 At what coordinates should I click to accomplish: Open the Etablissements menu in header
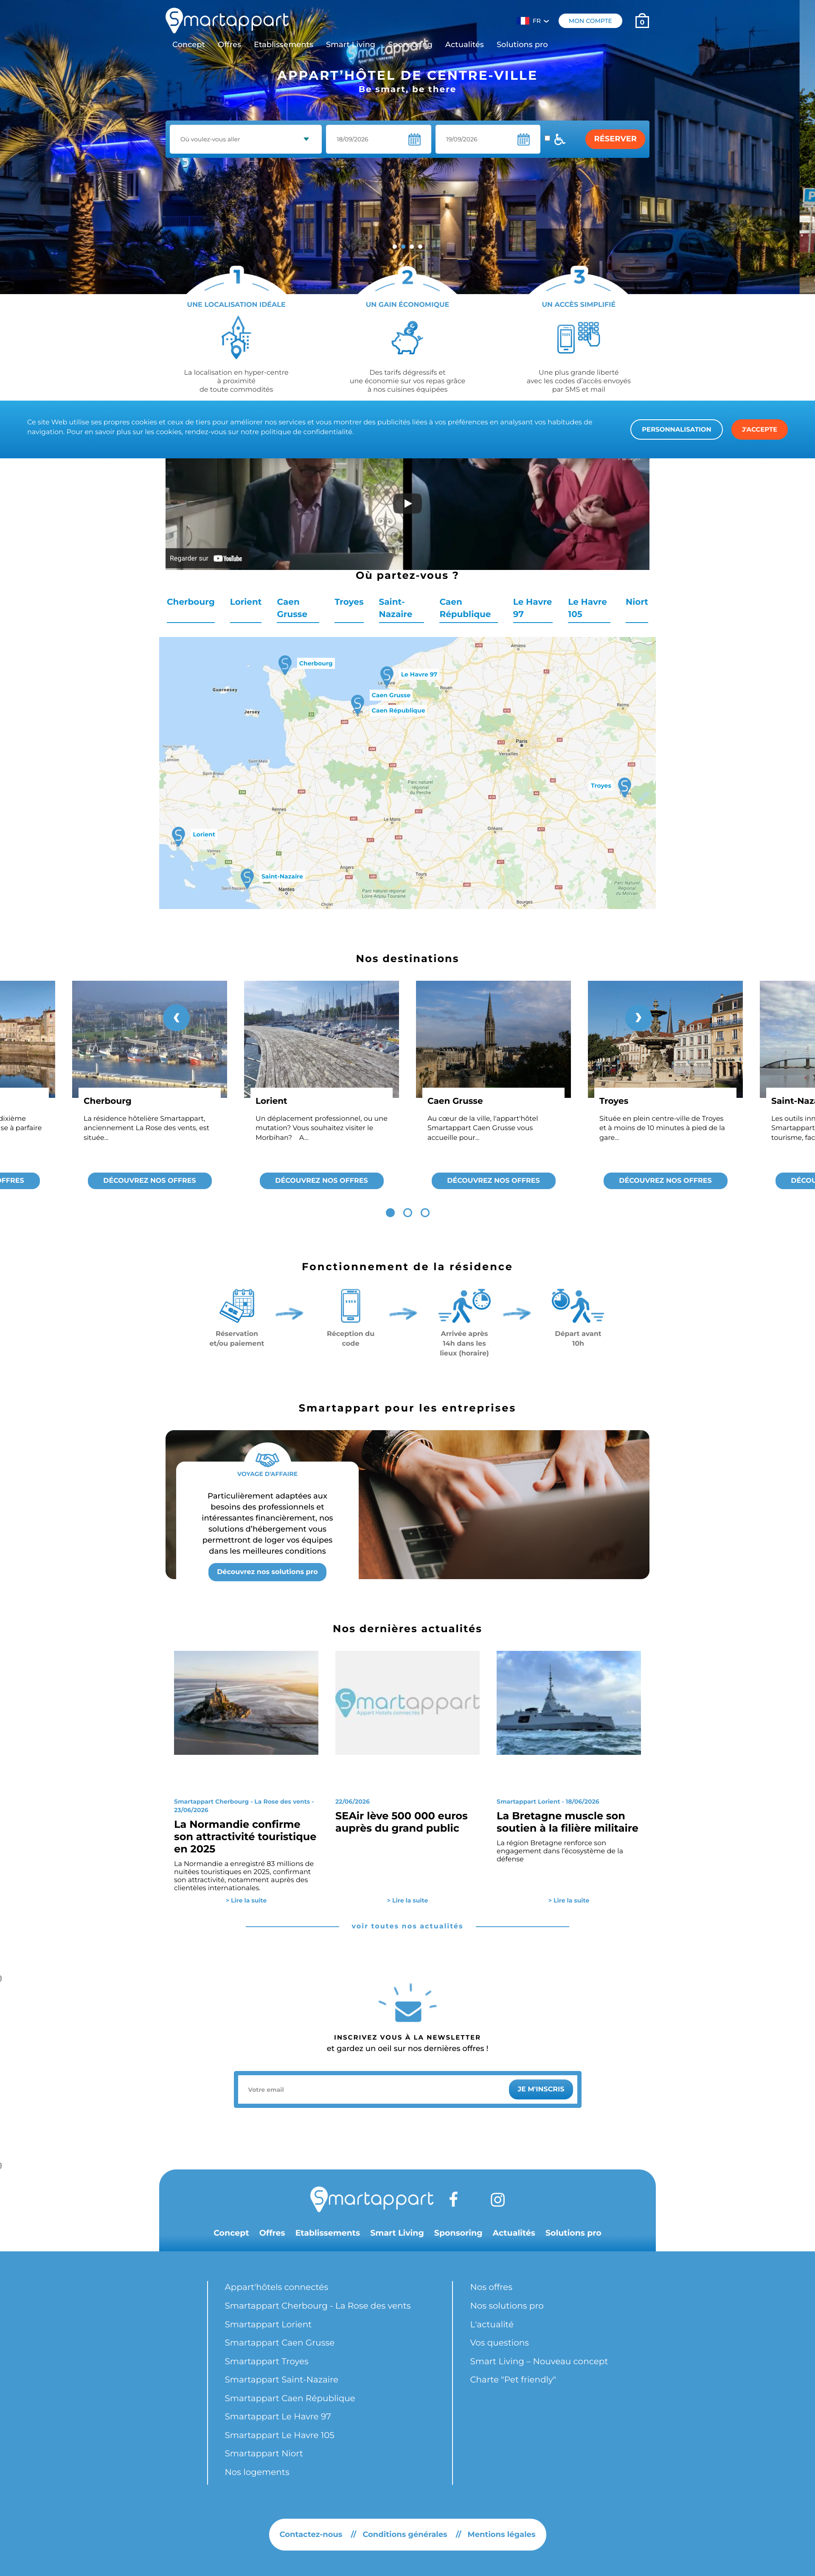pos(283,44)
